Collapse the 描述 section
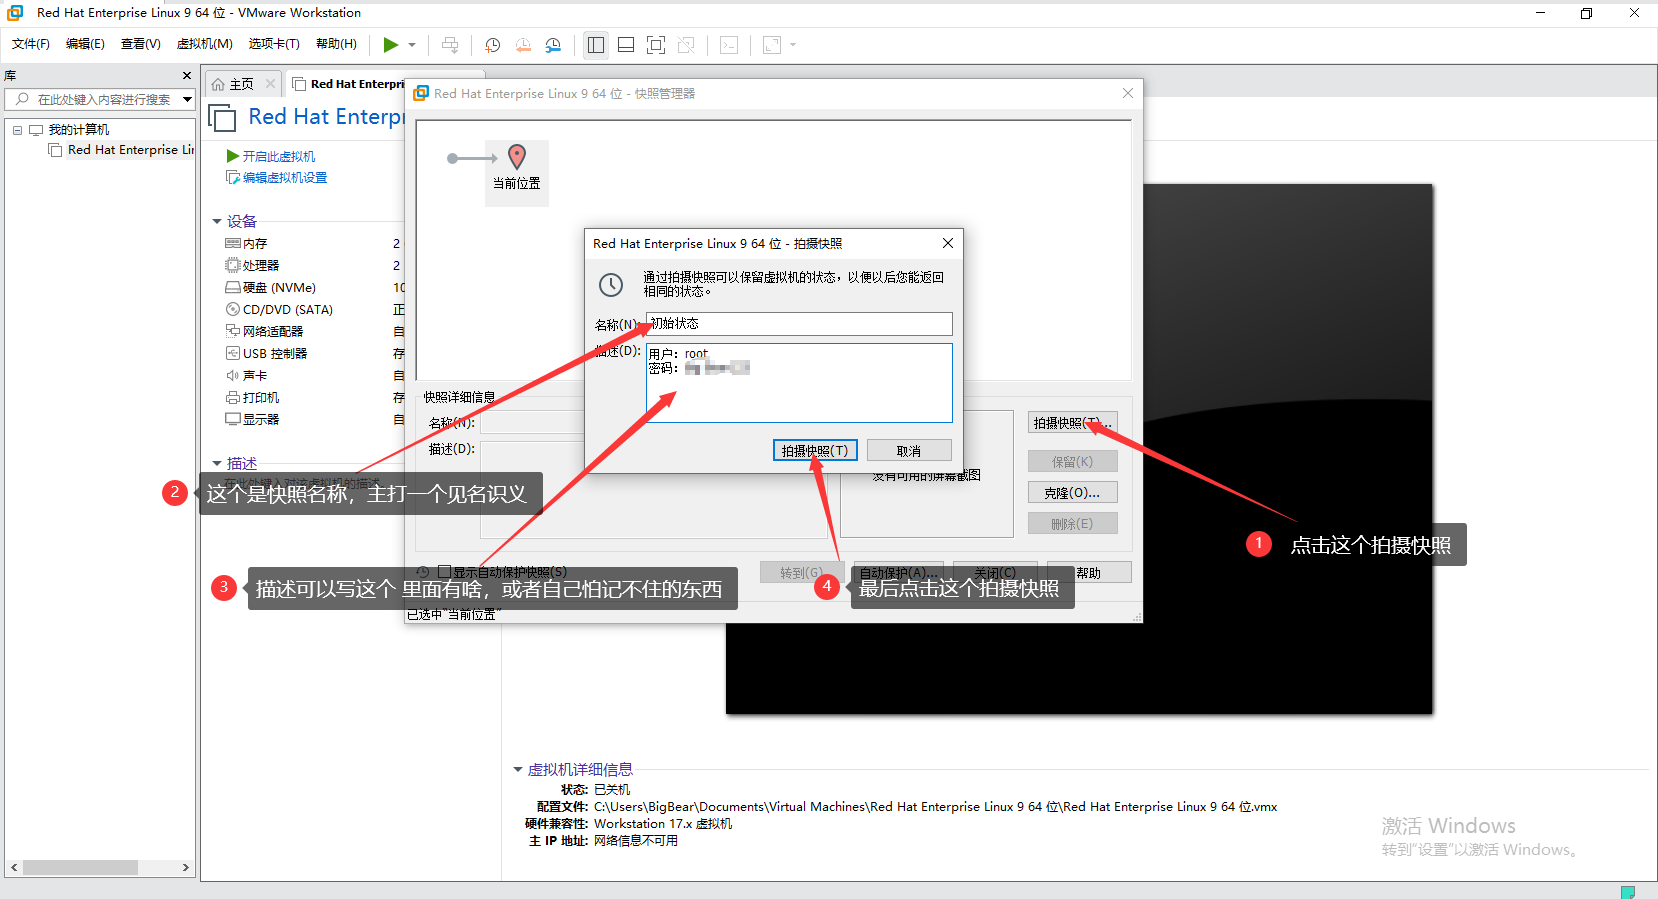The height and width of the screenshot is (899, 1658). click(217, 463)
